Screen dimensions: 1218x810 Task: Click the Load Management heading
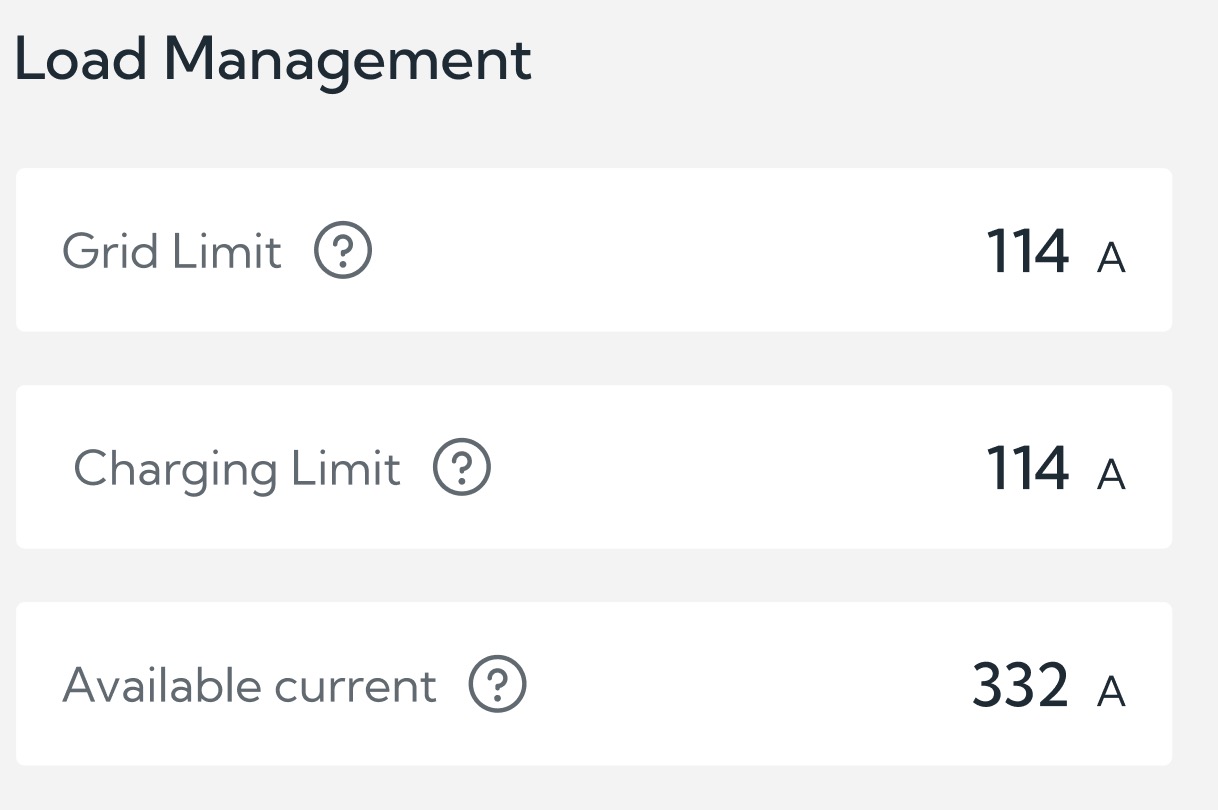pyautogui.click(x=273, y=60)
